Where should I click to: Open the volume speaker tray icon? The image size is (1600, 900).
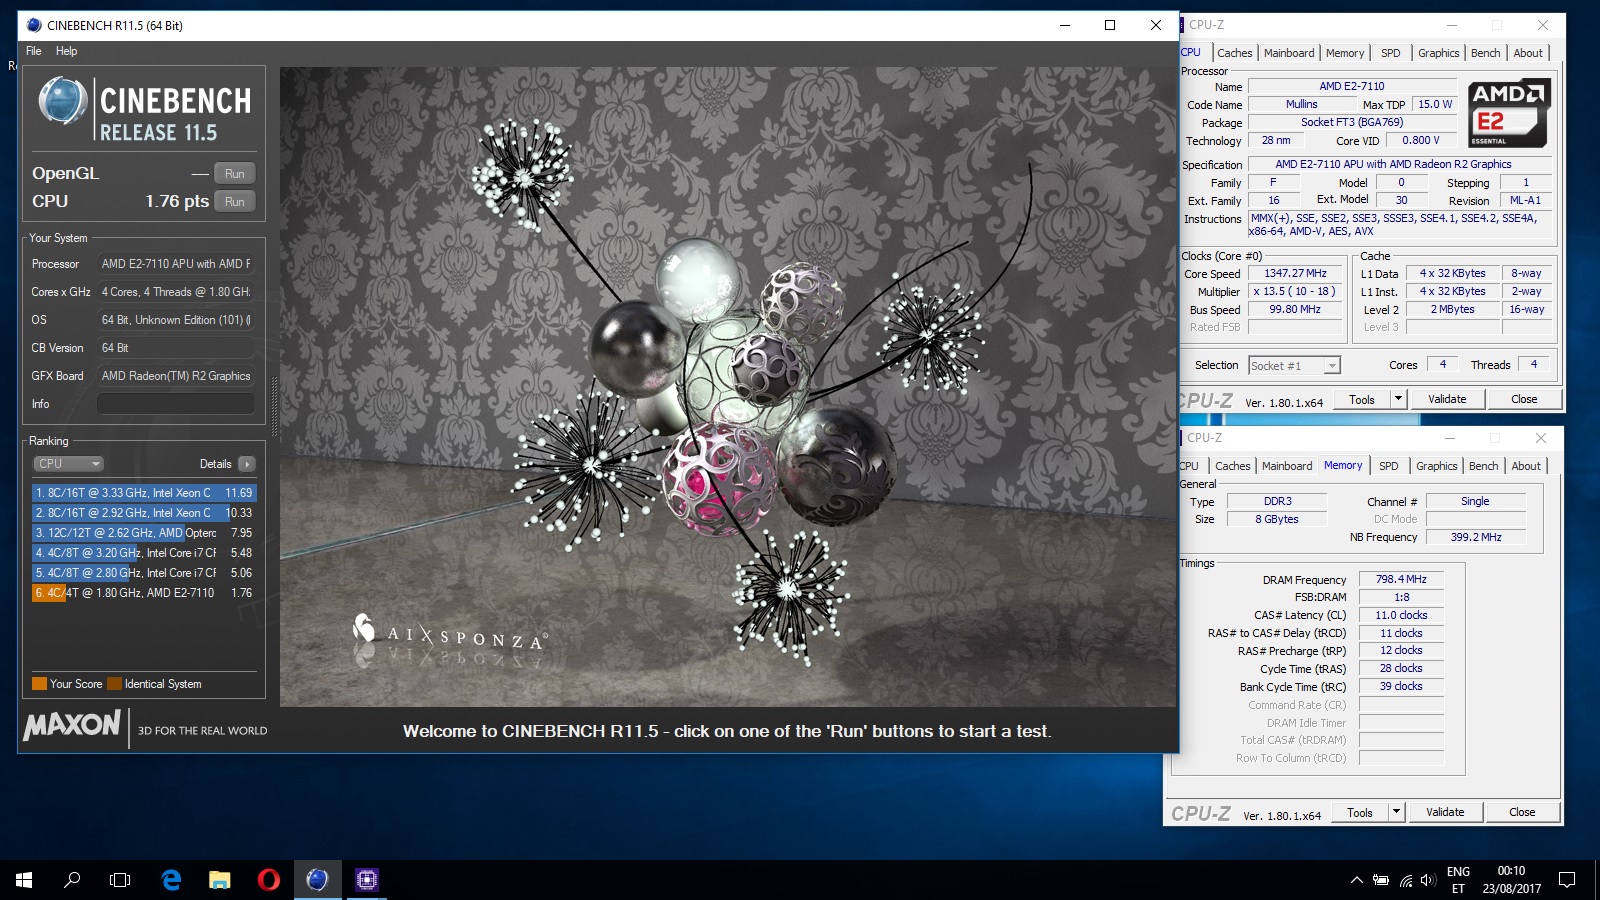(x=1427, y=880)
